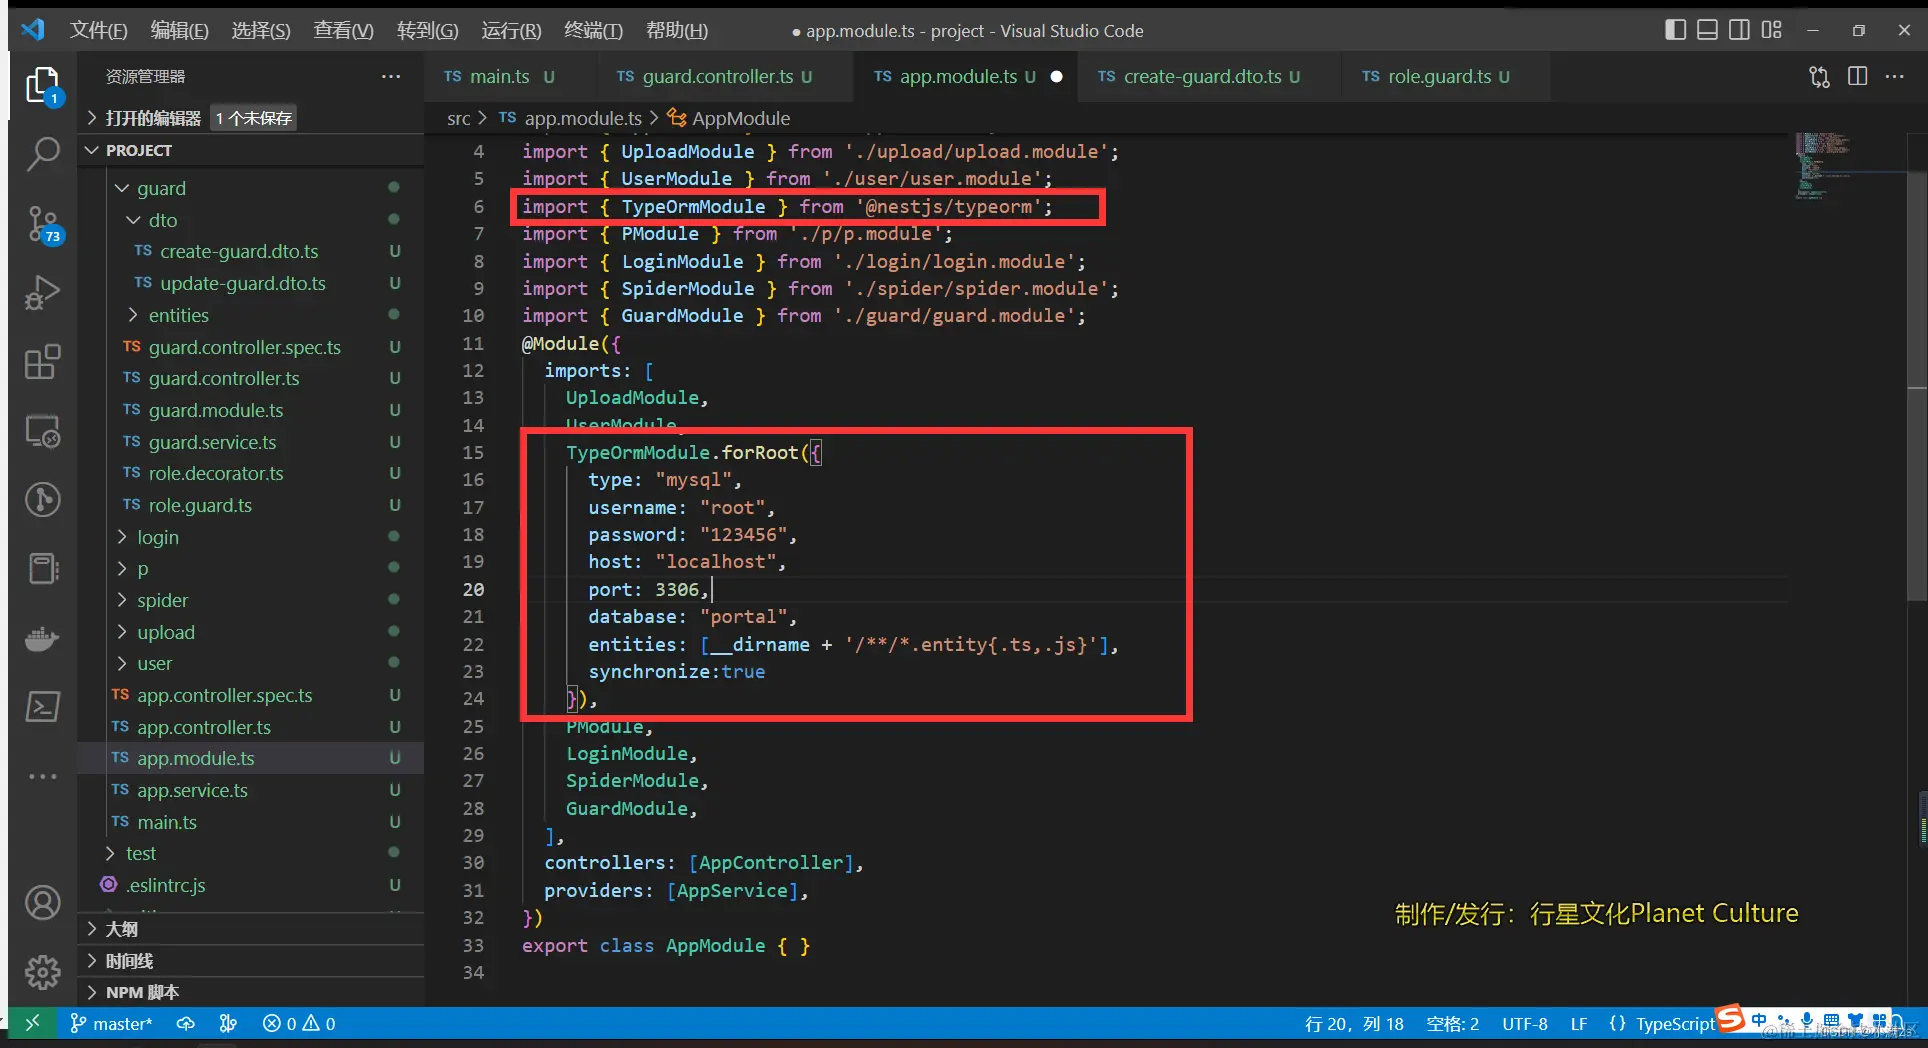The width and height of the screenshot is (1928, 1048).
Task: Click the remote window indicator in status bar
Action: (32, 1023)
